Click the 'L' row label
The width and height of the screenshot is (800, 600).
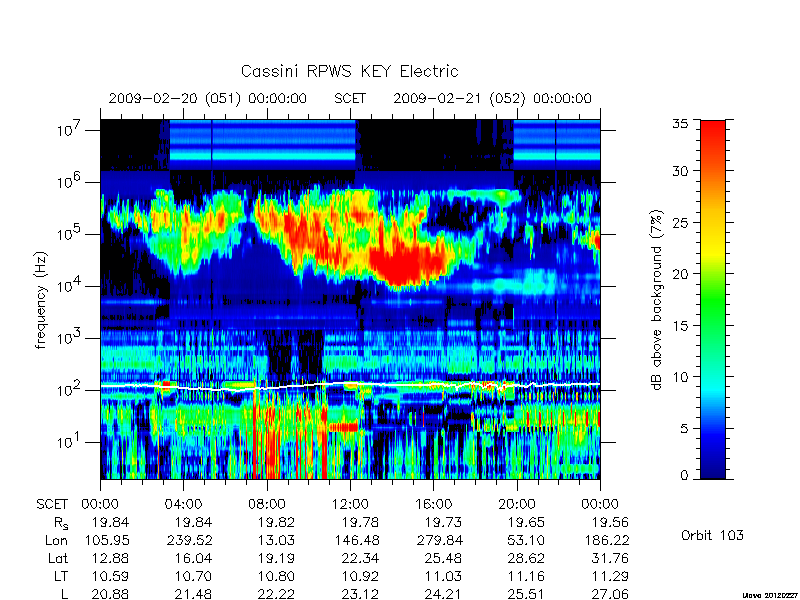pos(64,594)
